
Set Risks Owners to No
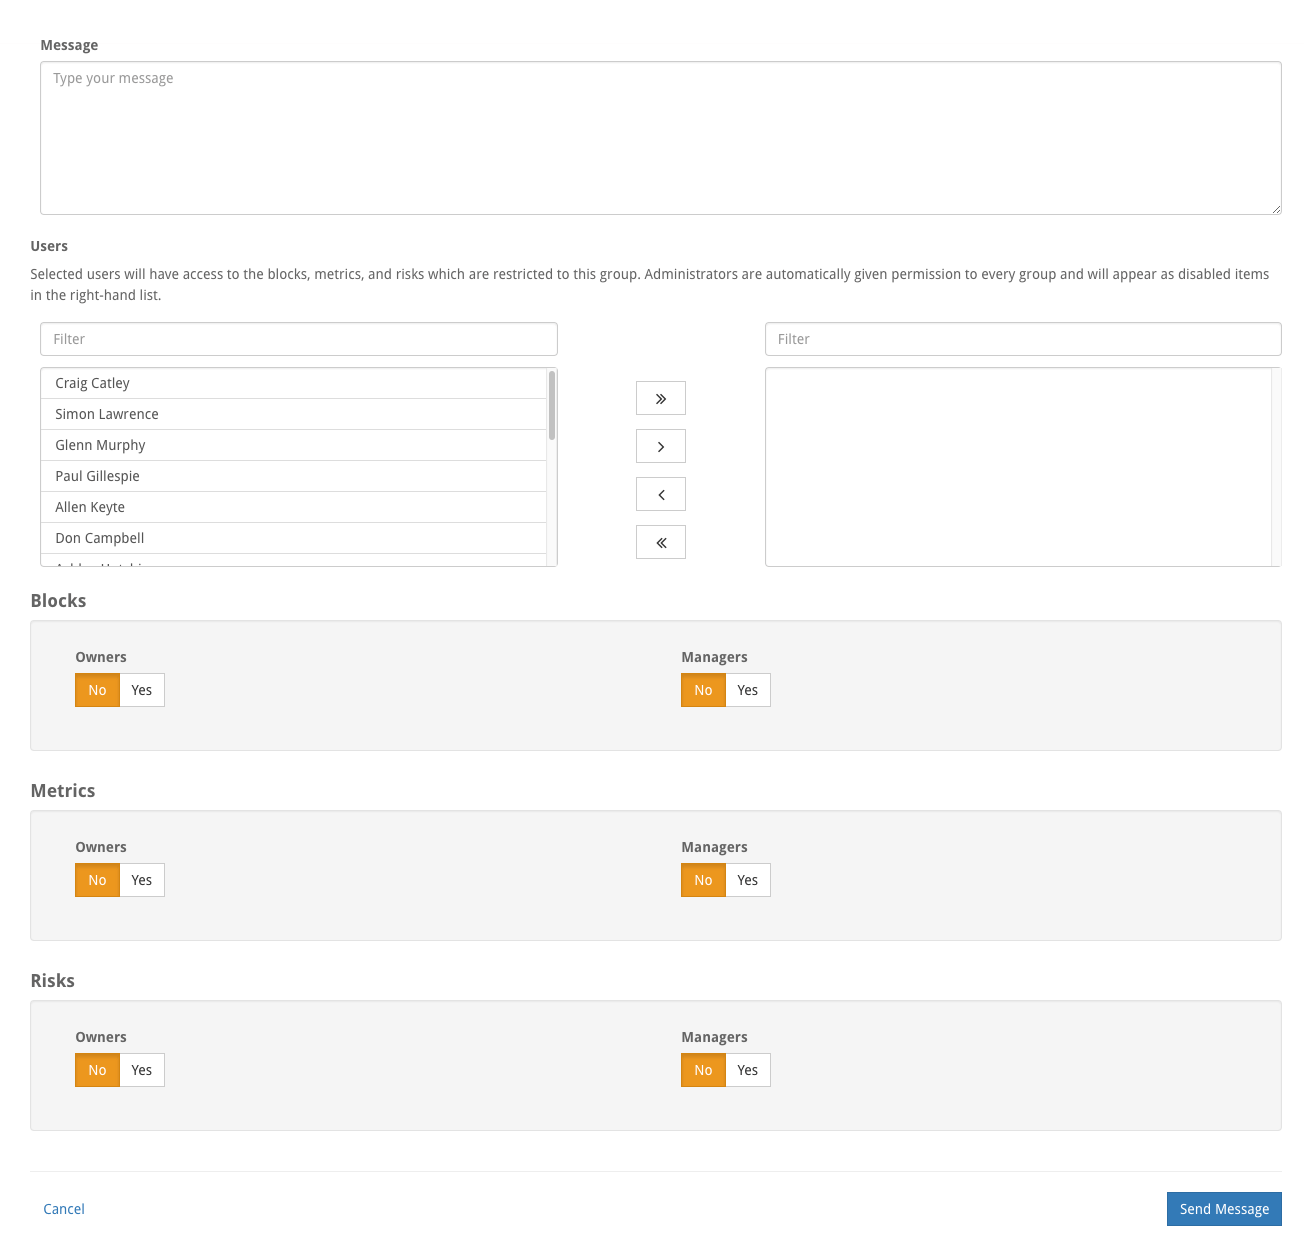[x=97, y=1070]
